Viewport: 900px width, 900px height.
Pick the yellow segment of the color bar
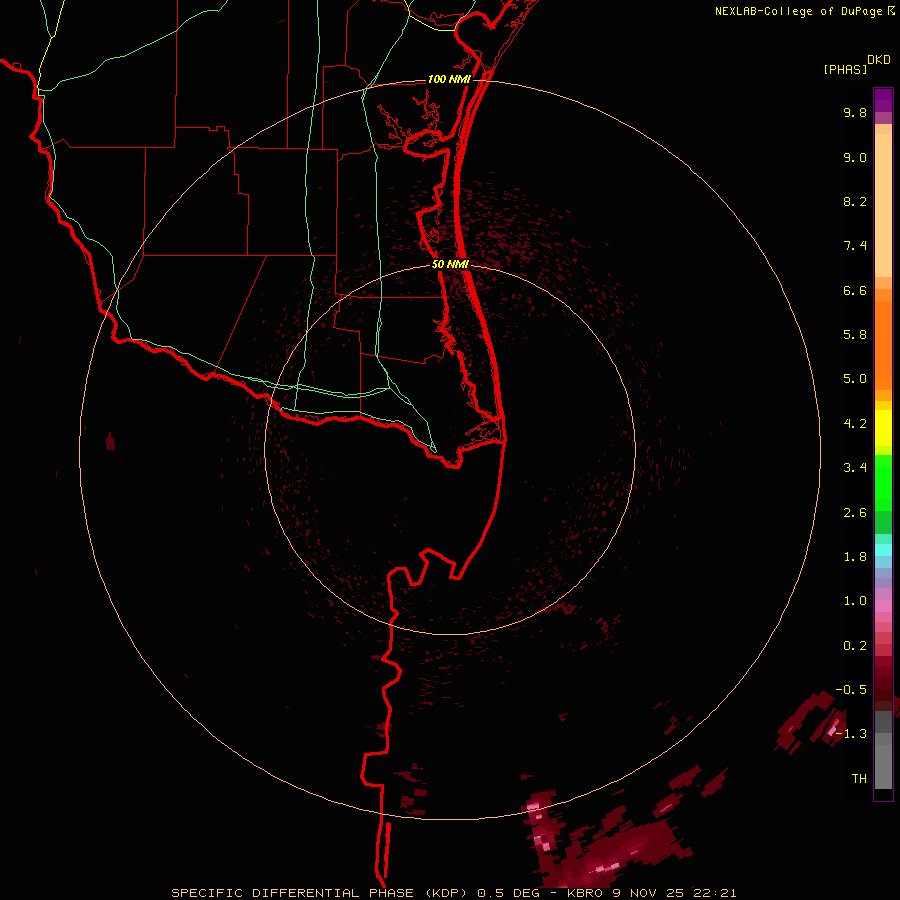[883, 428]
